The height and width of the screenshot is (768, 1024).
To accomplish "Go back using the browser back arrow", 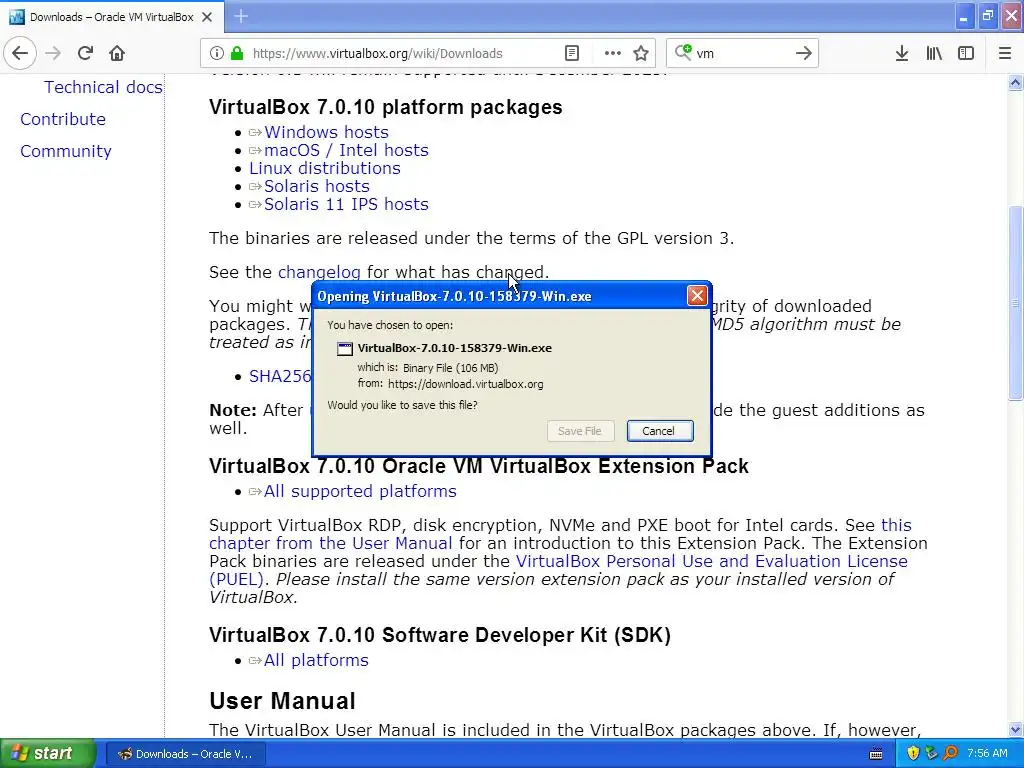I will (x=20, y=53).
